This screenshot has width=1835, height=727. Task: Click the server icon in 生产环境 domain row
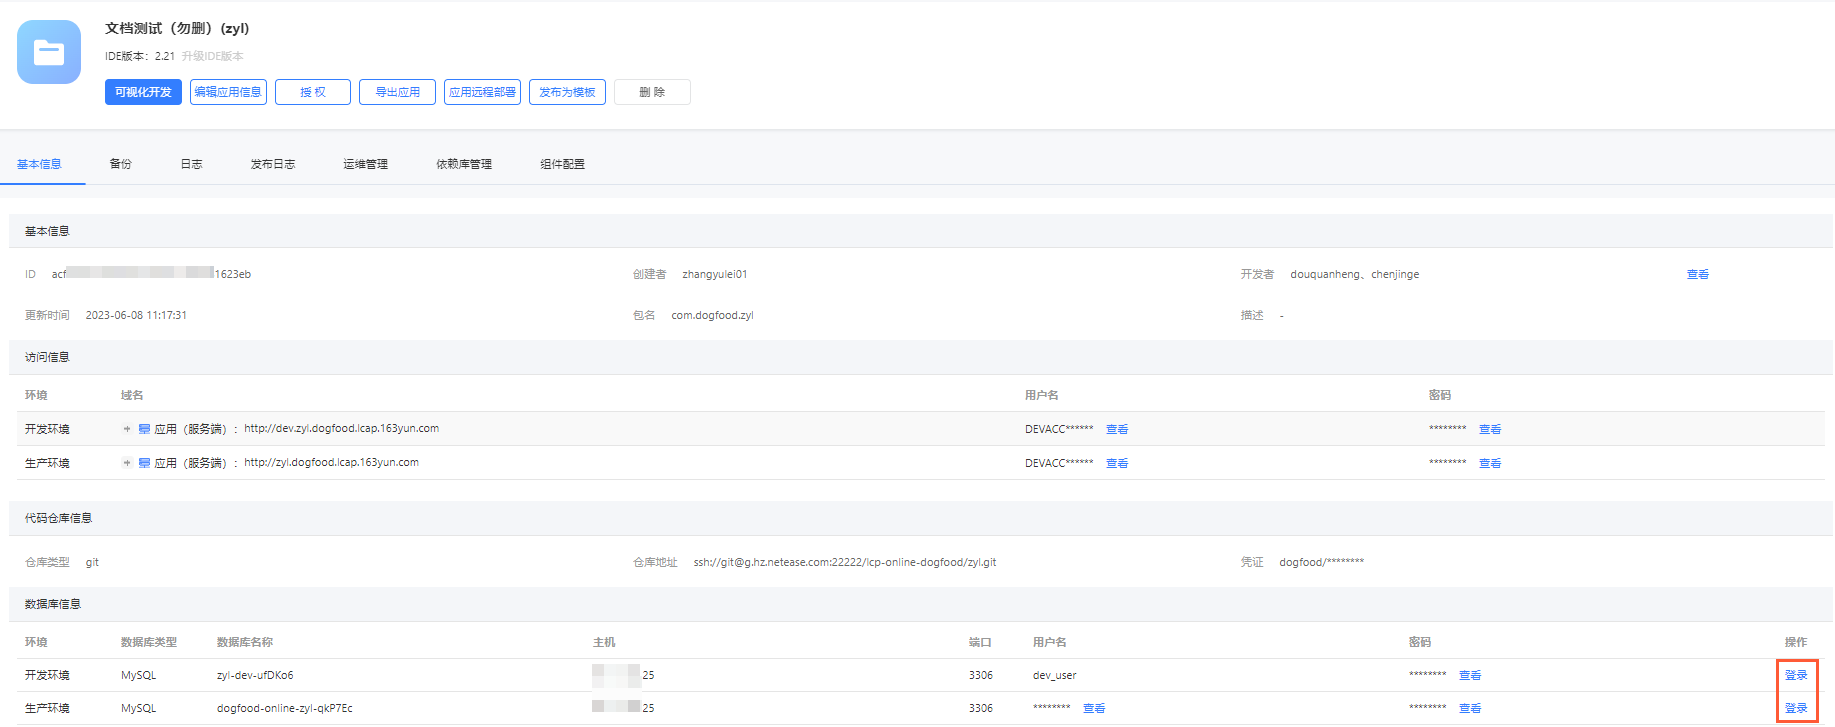(x=144, y=463)
